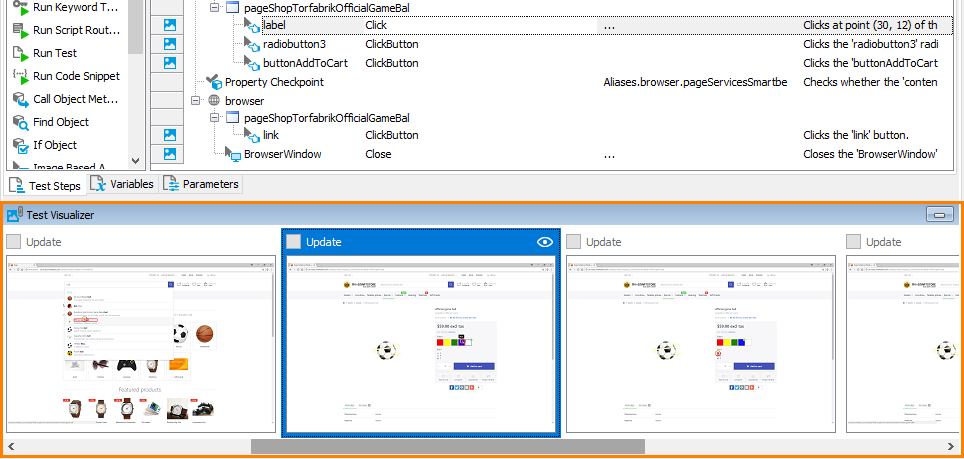Viewport: 964px width, 459px height.
Task: Click the Visualizer scrollbar left arrow
Action: (x=10, y=446)
